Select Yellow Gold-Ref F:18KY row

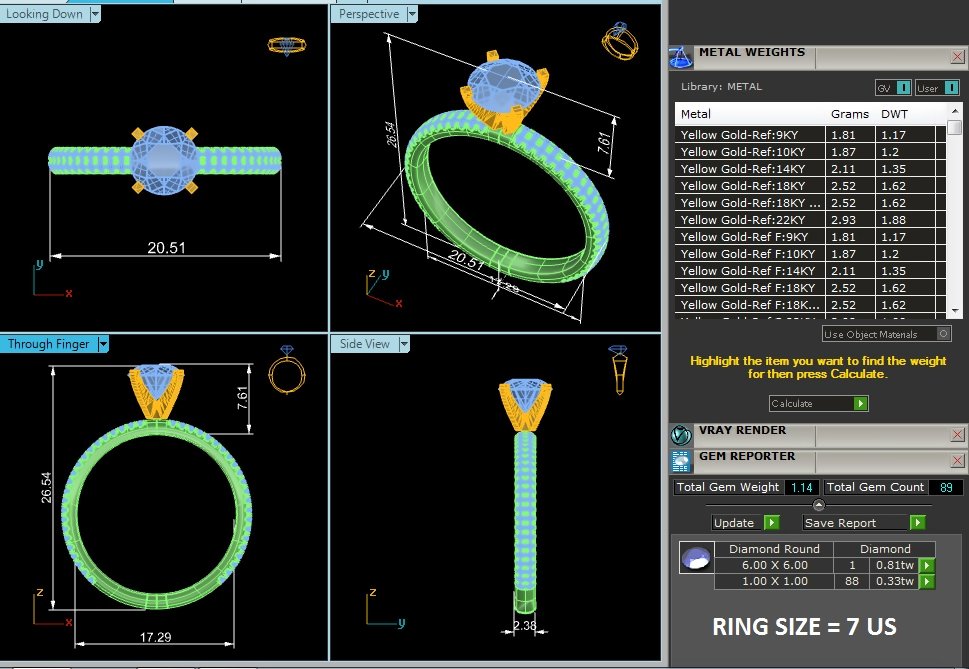pyautogui.click(x=810, y=288)
